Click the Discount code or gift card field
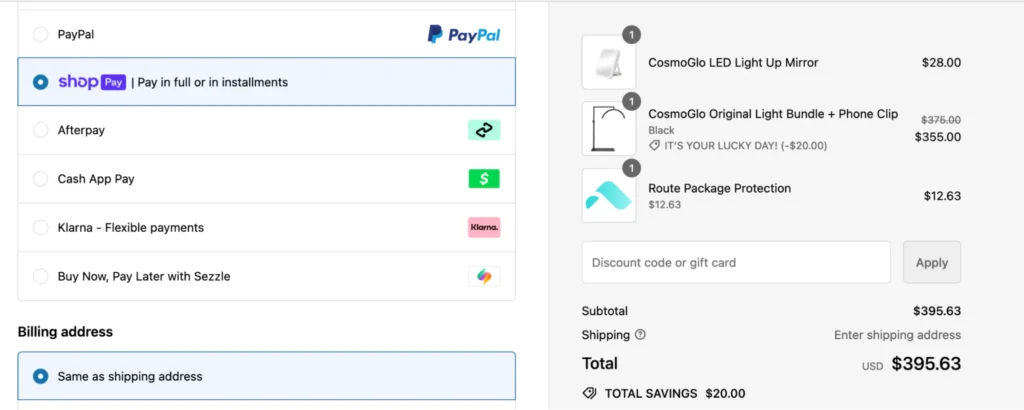 pyautogui.click(x=736, y=262)
